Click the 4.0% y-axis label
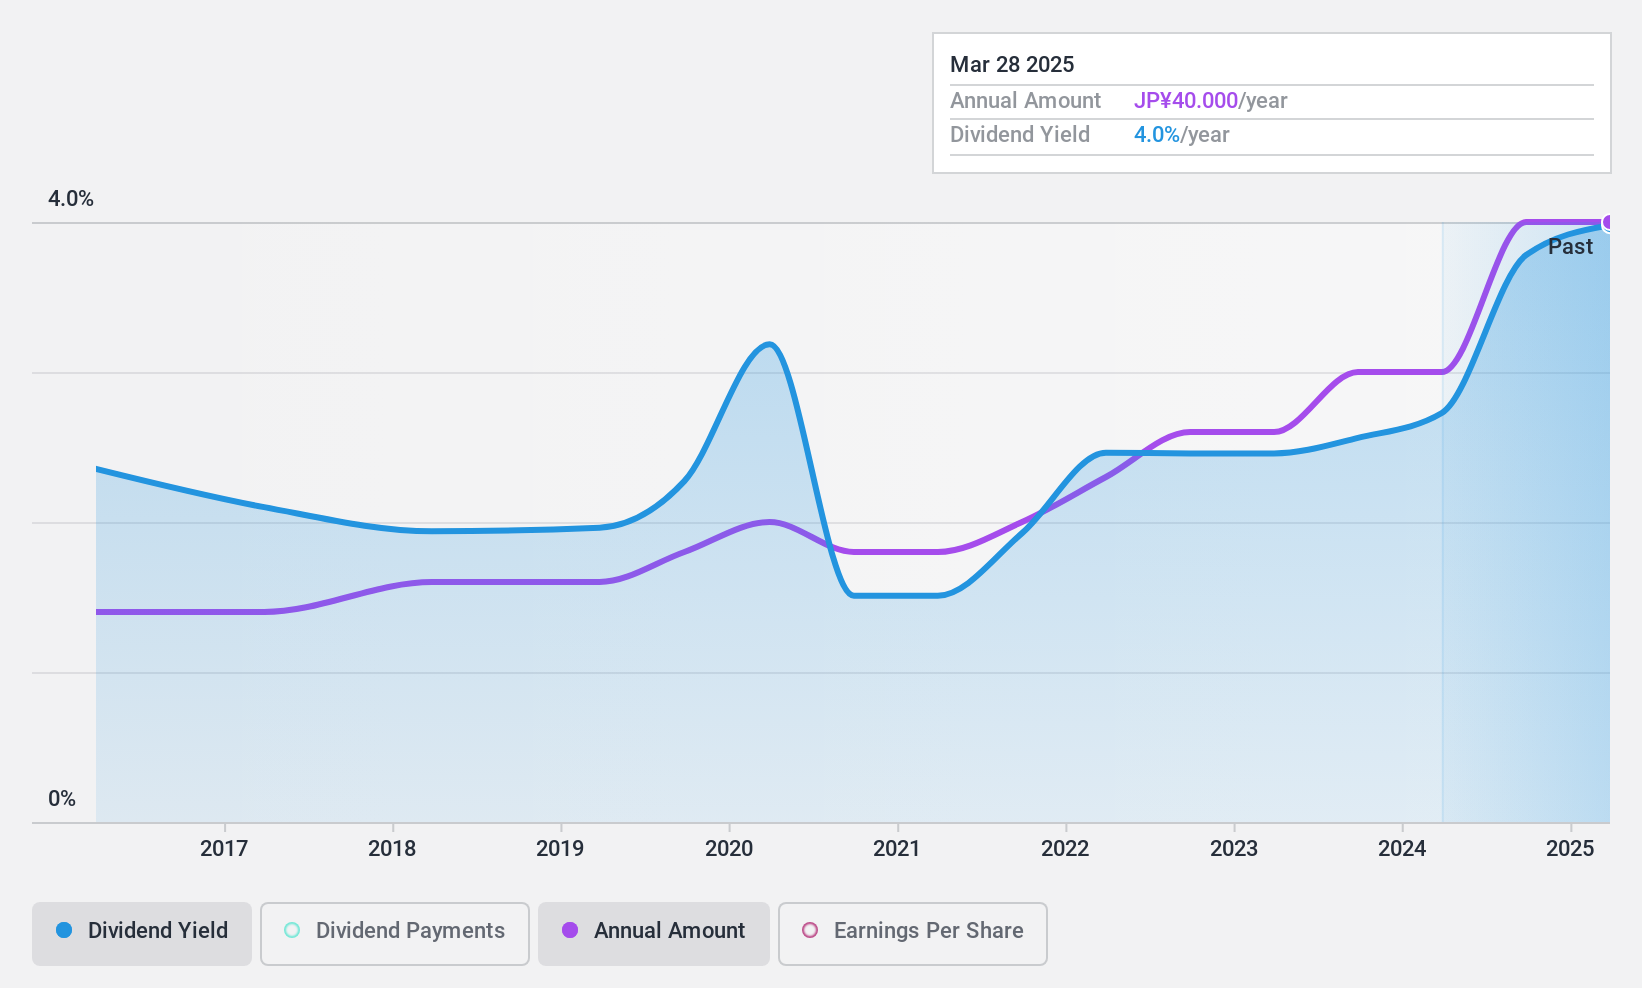1642x988 pixels. (x=71, y=199)
